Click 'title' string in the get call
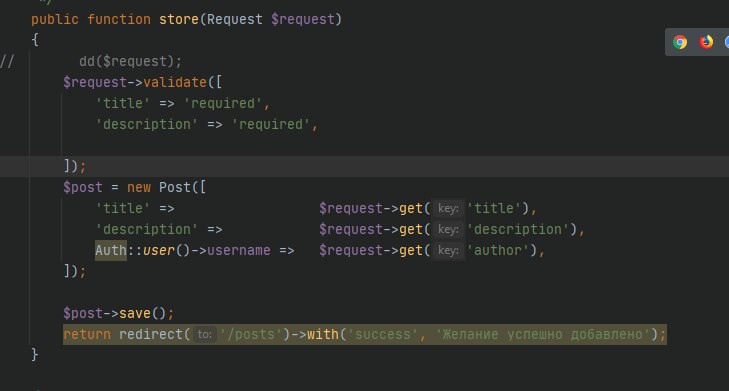 (494, 208)
